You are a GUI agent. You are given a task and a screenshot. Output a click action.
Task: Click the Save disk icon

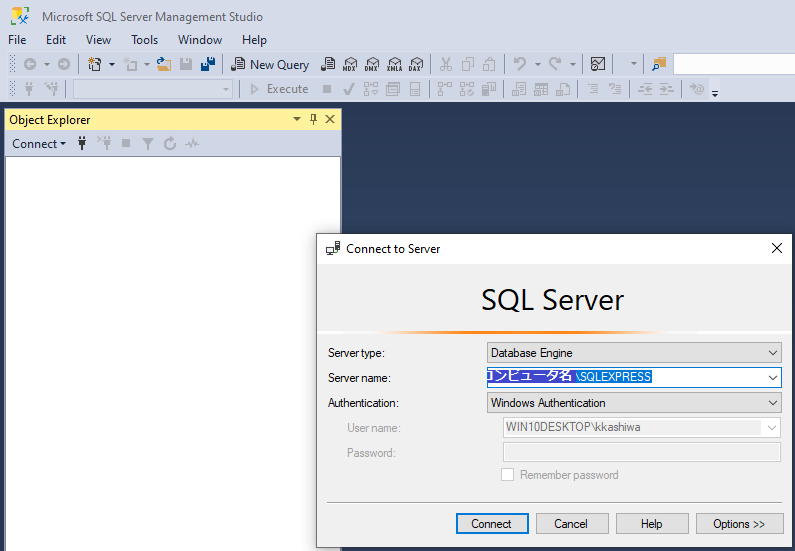pos(186,64)
